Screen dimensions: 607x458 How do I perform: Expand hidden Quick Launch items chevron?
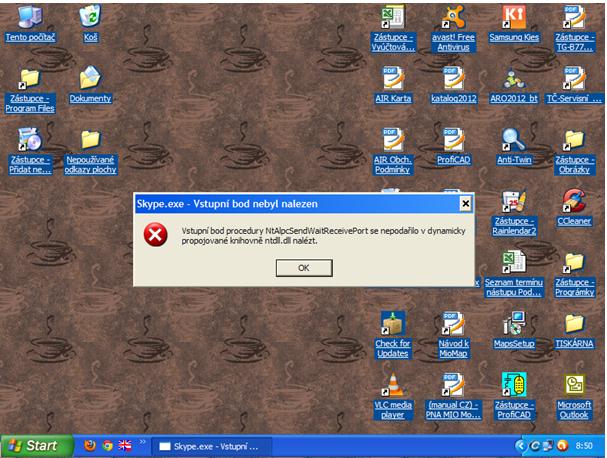tap(141, 443)
